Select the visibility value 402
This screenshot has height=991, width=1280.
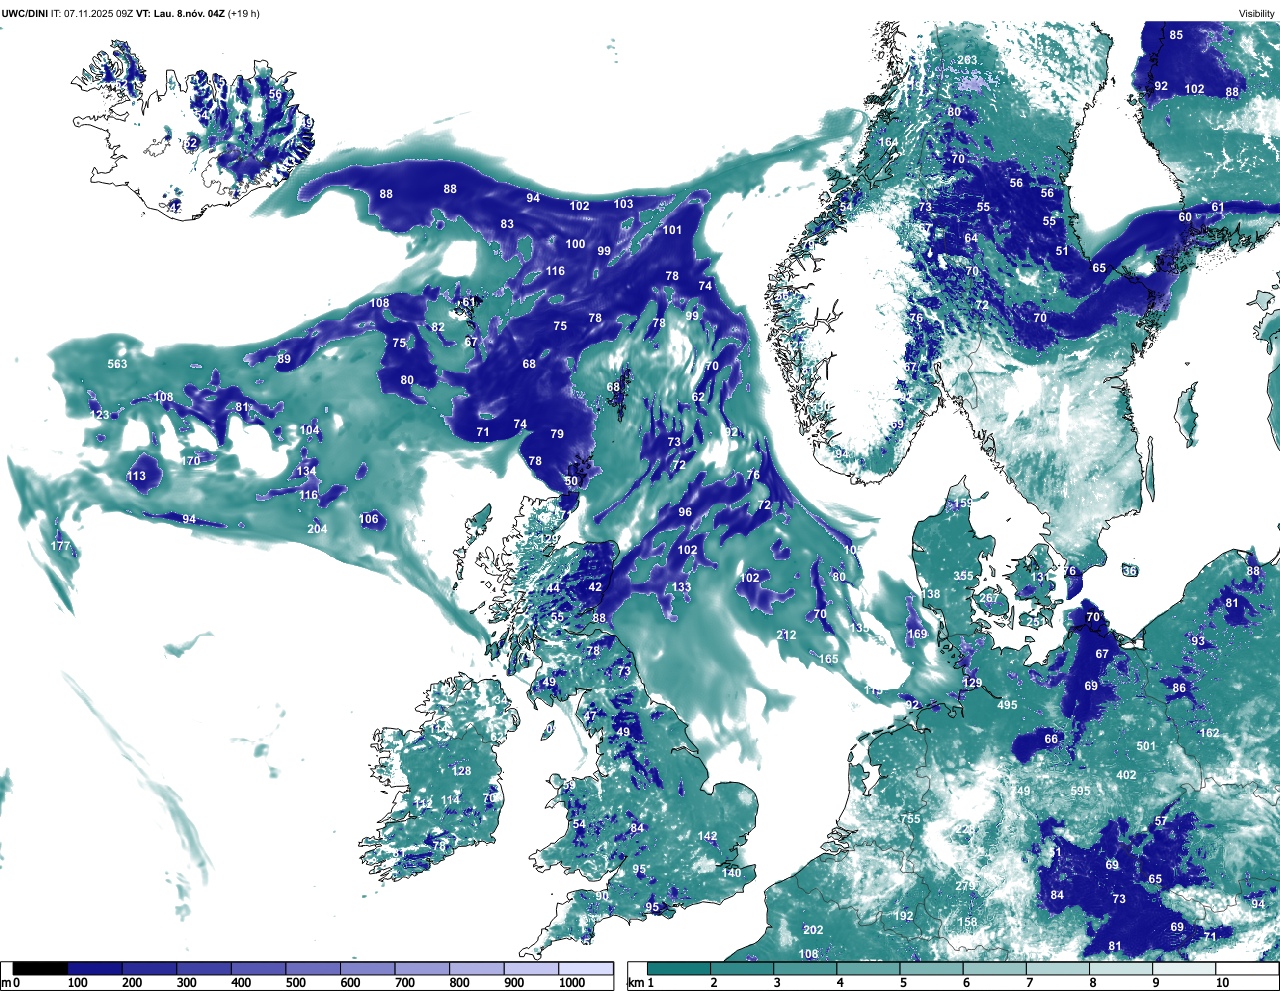tap(1126, 775)
